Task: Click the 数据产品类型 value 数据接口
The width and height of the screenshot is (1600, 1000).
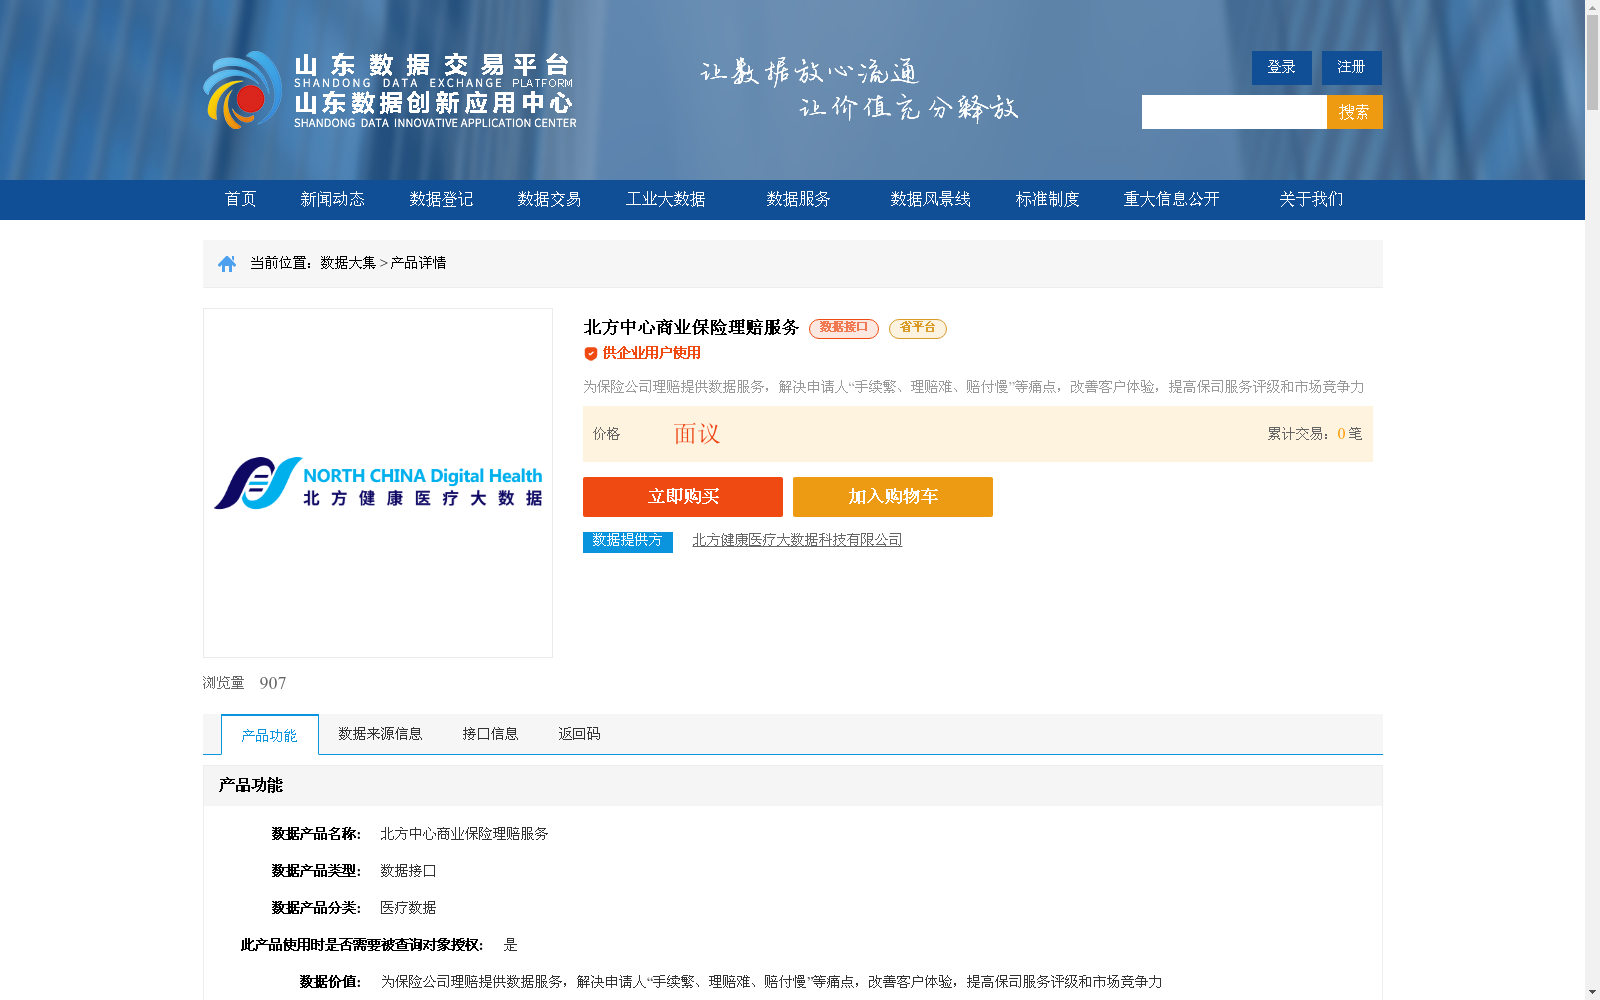Action: coord(408,871)
